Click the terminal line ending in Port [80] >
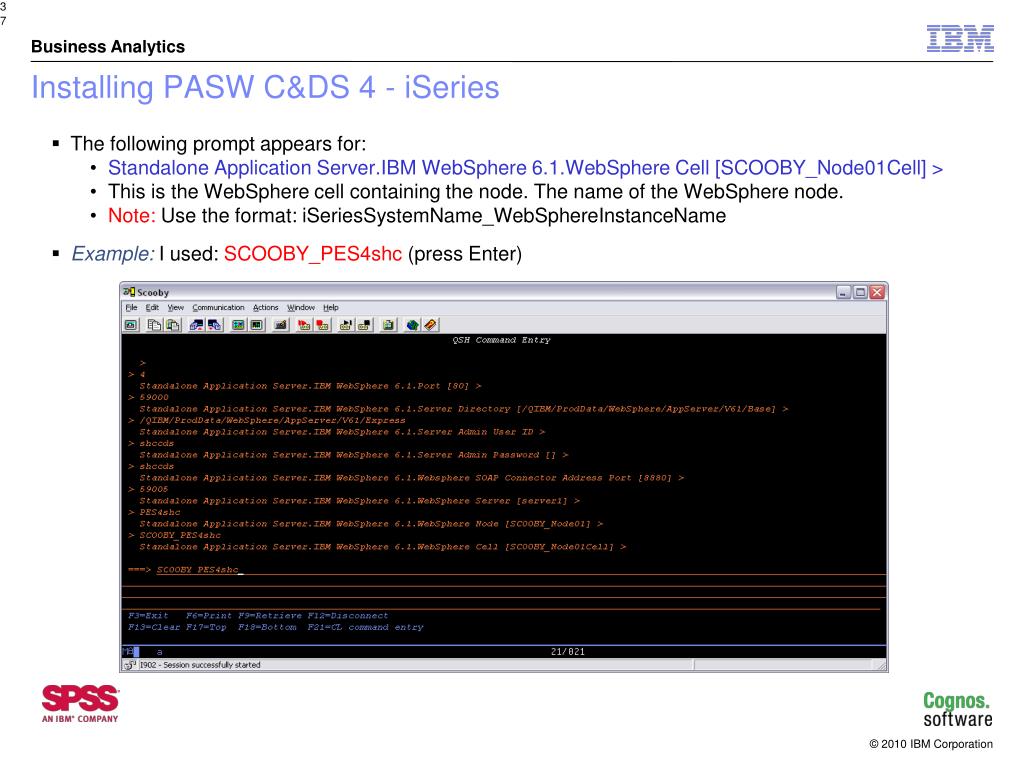Viewport: 1024px width, 768px height. tap(310, 386)
